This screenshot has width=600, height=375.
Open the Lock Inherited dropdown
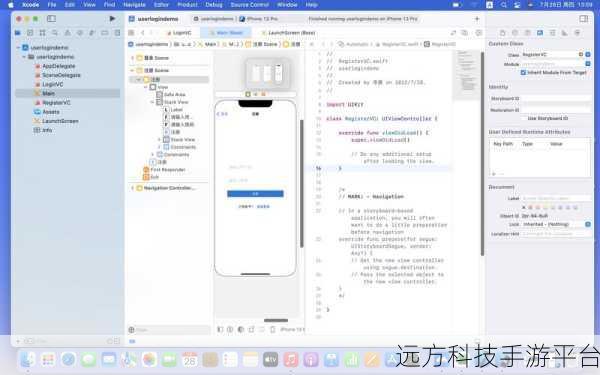tap(588, 224)
